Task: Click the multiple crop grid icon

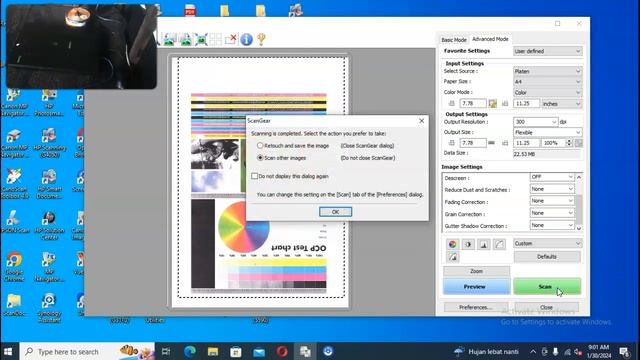Action: tap(216, 40)
